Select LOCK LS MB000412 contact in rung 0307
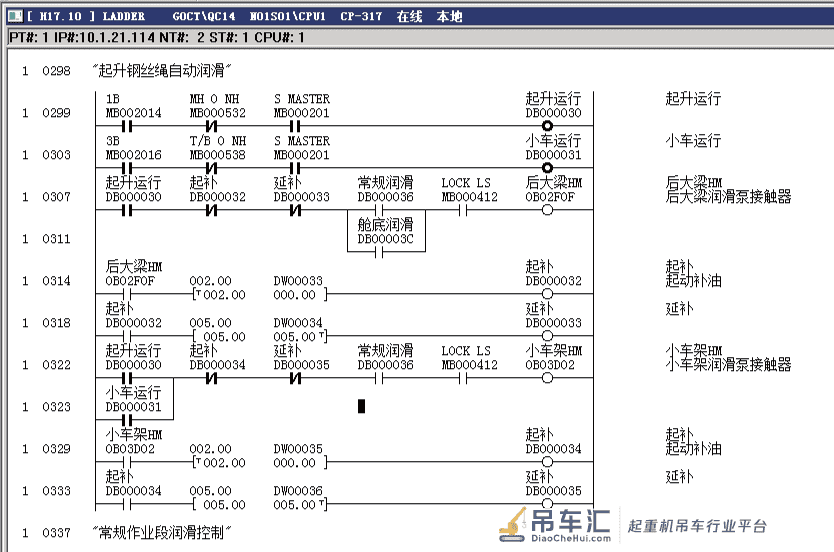 click(463, 210)
